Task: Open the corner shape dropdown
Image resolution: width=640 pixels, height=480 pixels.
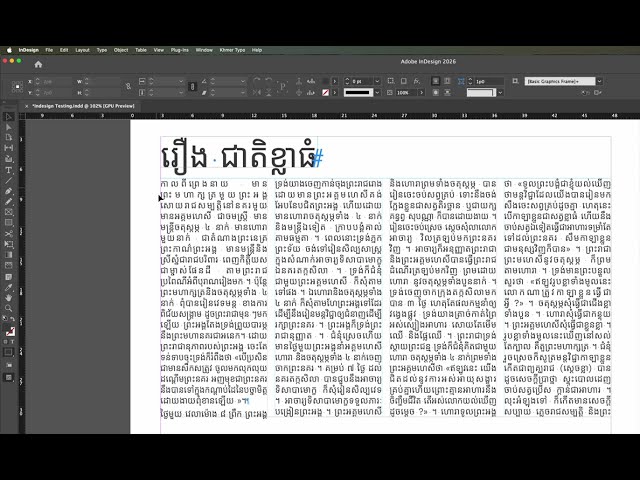Action: [500, 93]
